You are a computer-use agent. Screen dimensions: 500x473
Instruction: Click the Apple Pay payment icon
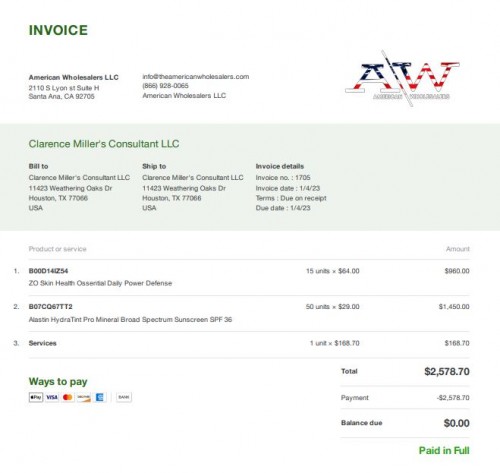coord(36,397)
